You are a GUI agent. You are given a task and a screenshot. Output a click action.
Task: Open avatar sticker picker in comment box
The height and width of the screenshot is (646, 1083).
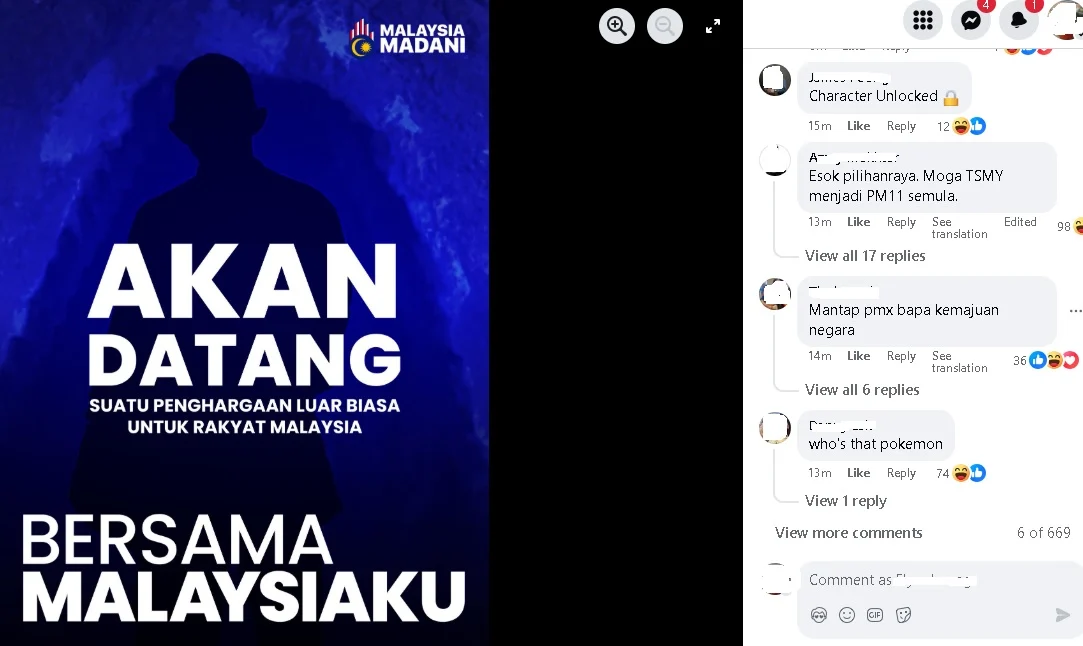click(818, 615)
